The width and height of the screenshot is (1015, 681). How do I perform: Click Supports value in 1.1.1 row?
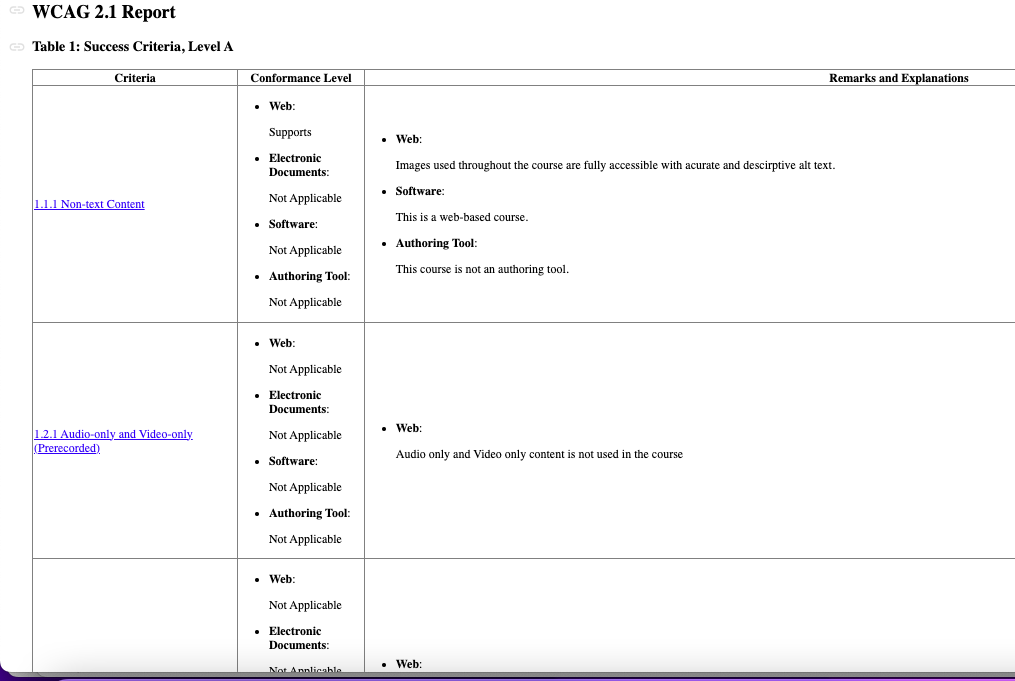point(290,132)
